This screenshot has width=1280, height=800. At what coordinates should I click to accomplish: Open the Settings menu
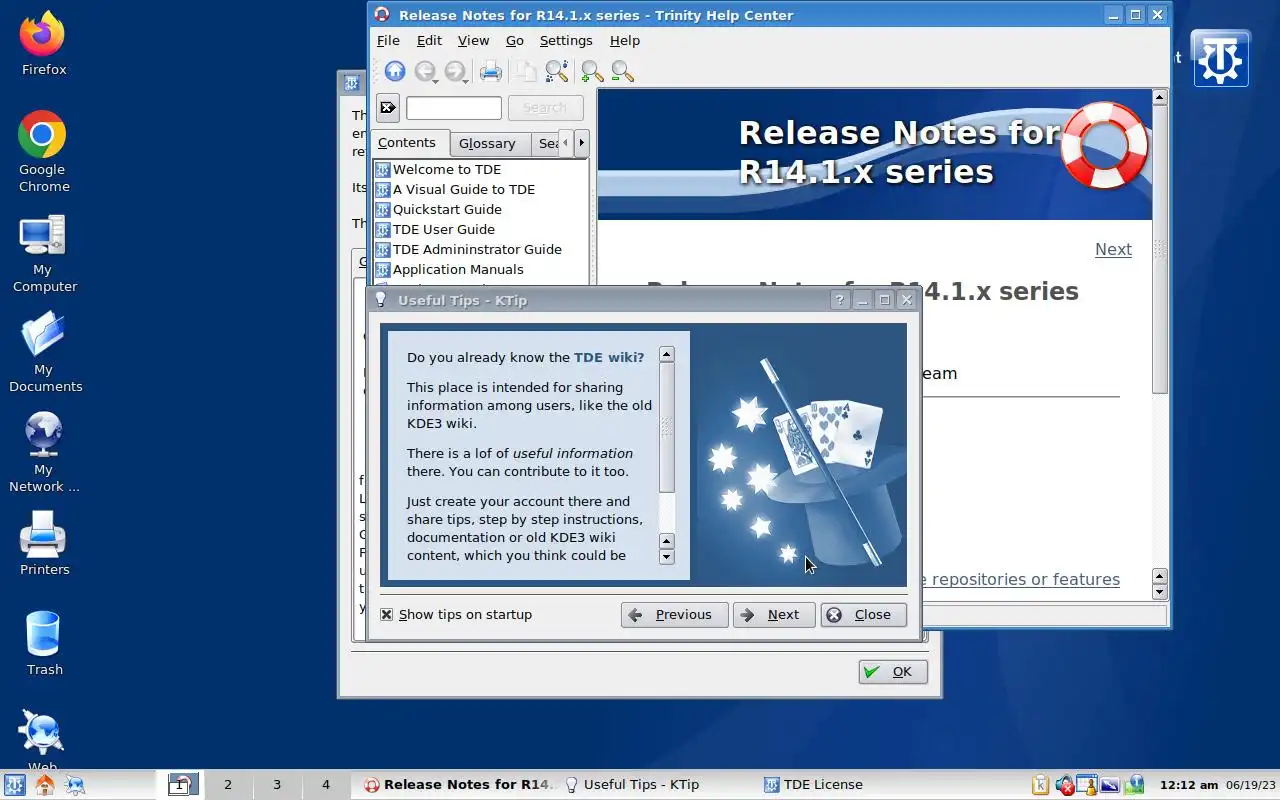pyautogui.click(x=566, y=40)
